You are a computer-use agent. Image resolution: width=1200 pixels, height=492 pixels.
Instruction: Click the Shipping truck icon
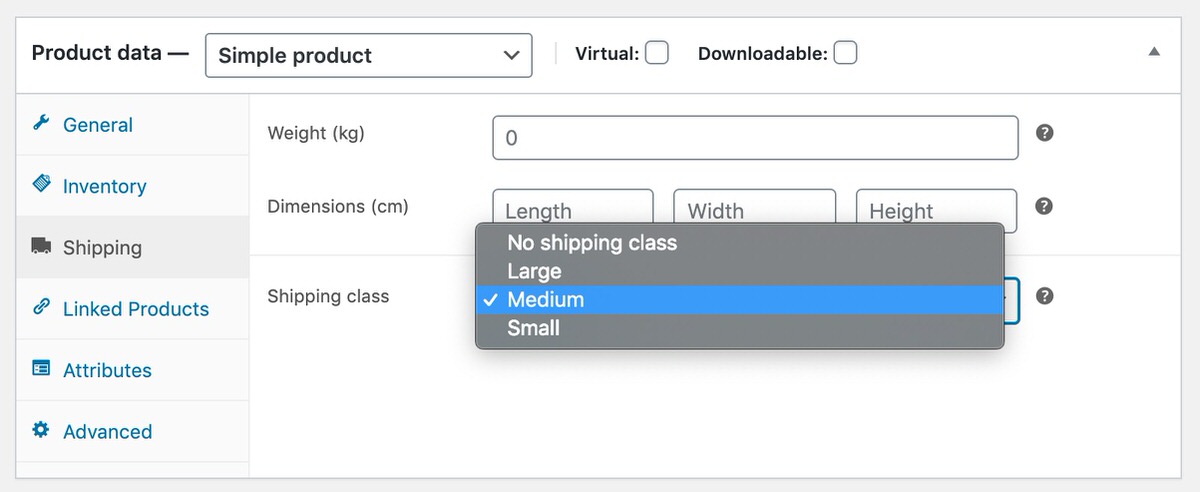[x=41, y=246]
